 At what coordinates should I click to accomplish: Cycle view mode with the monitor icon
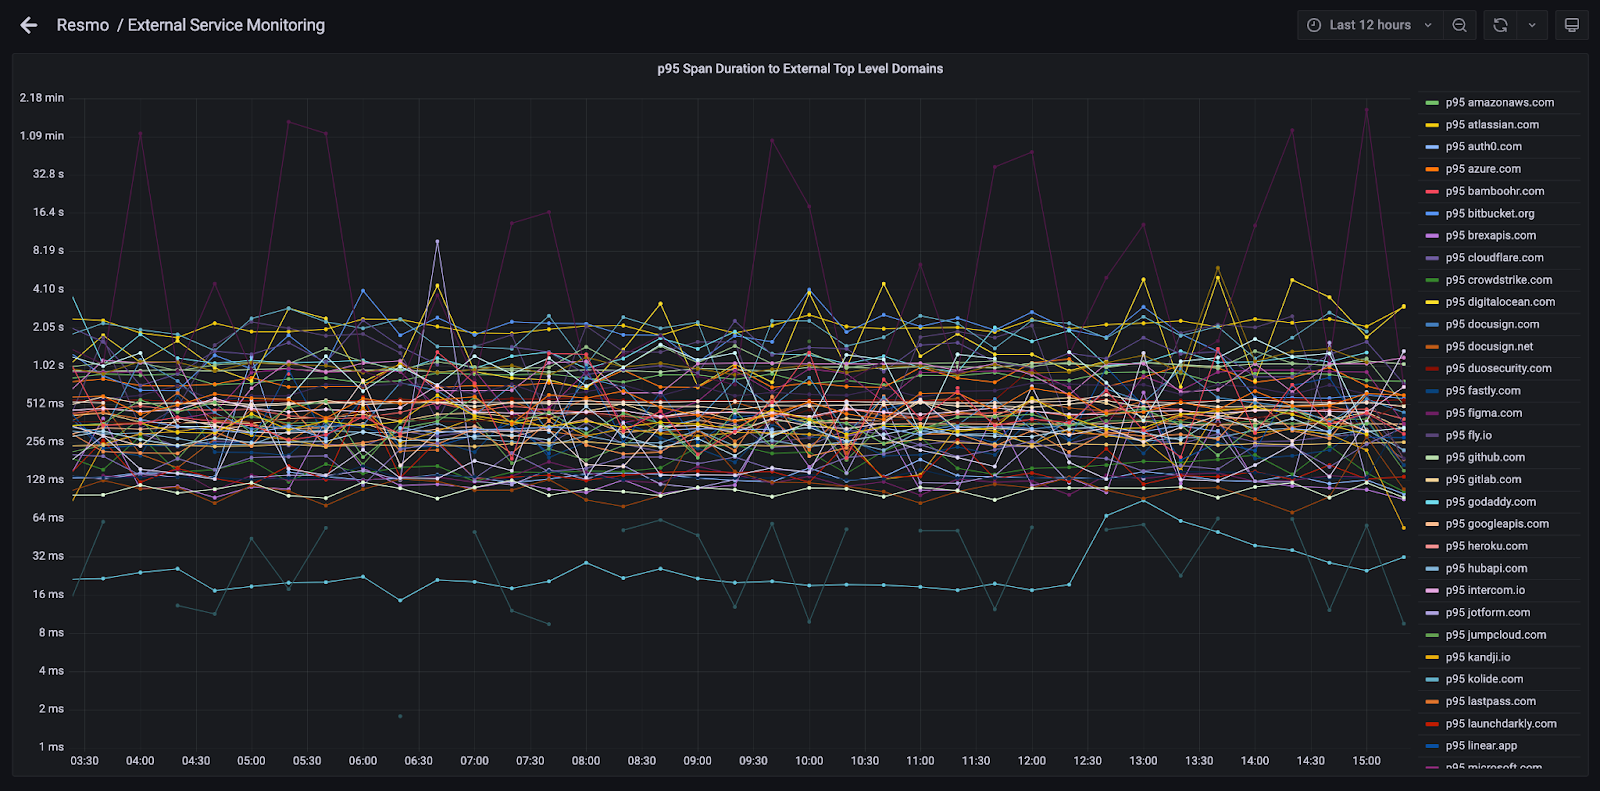pyautogui.click(x=1571, y=25)
